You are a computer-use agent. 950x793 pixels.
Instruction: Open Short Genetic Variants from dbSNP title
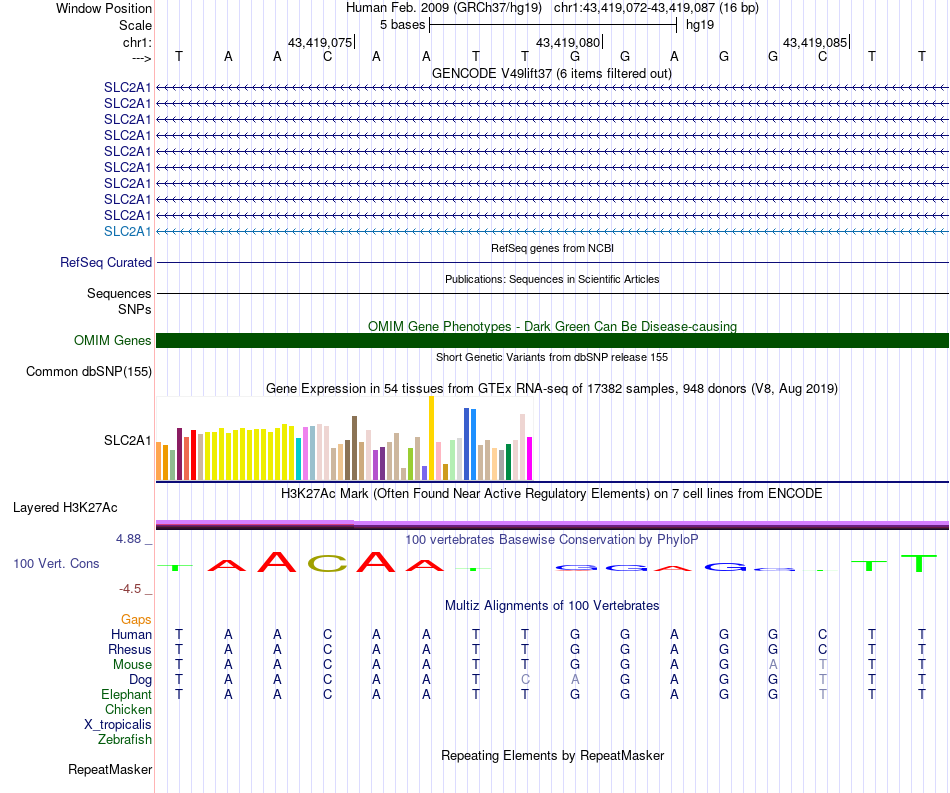(x=552, y=357)
